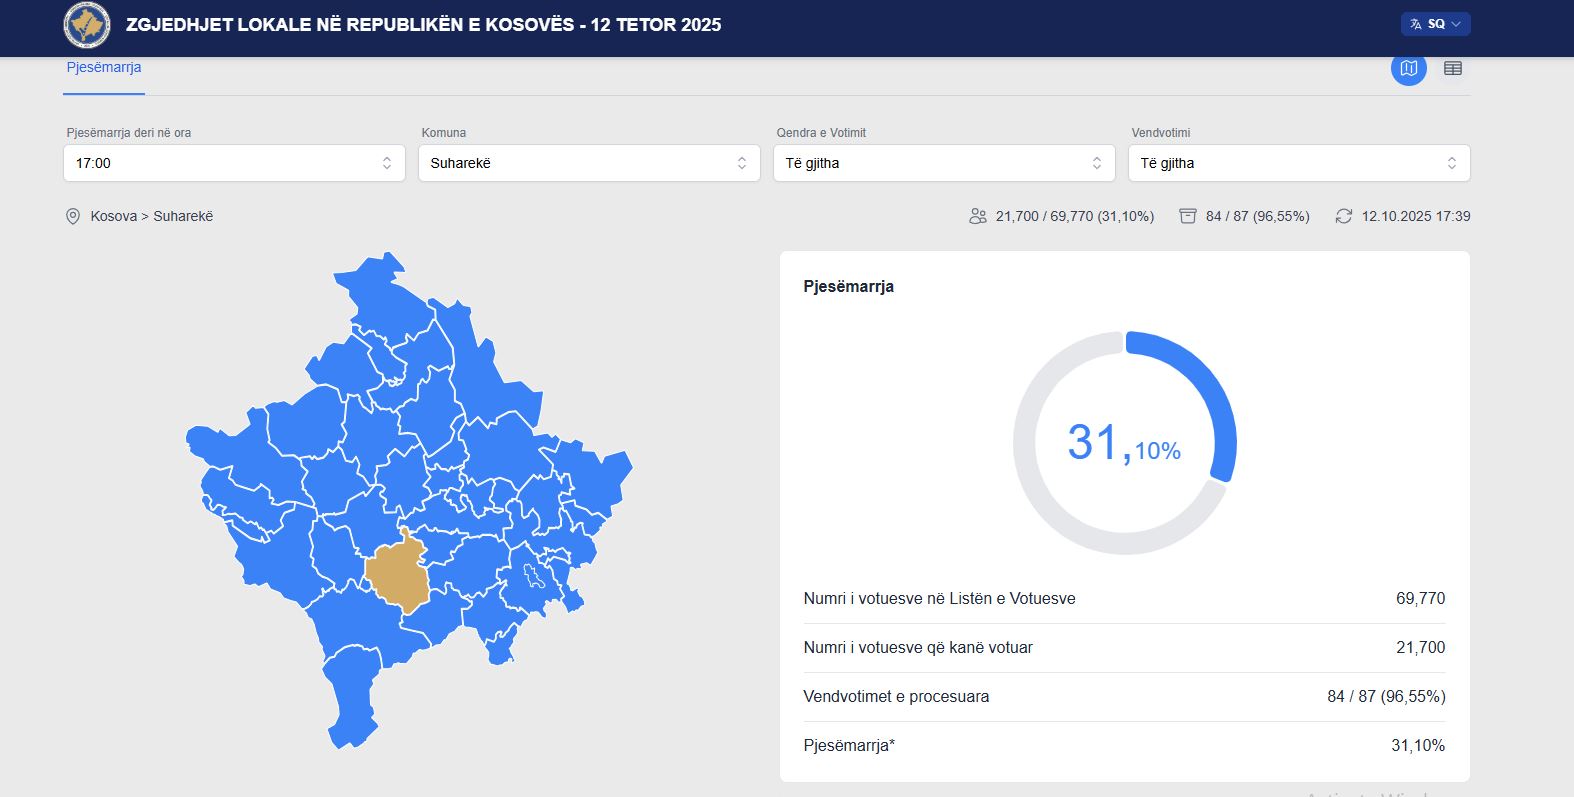Click the voters people icon
Viewport: 1574px width, 797px height.
977,216
